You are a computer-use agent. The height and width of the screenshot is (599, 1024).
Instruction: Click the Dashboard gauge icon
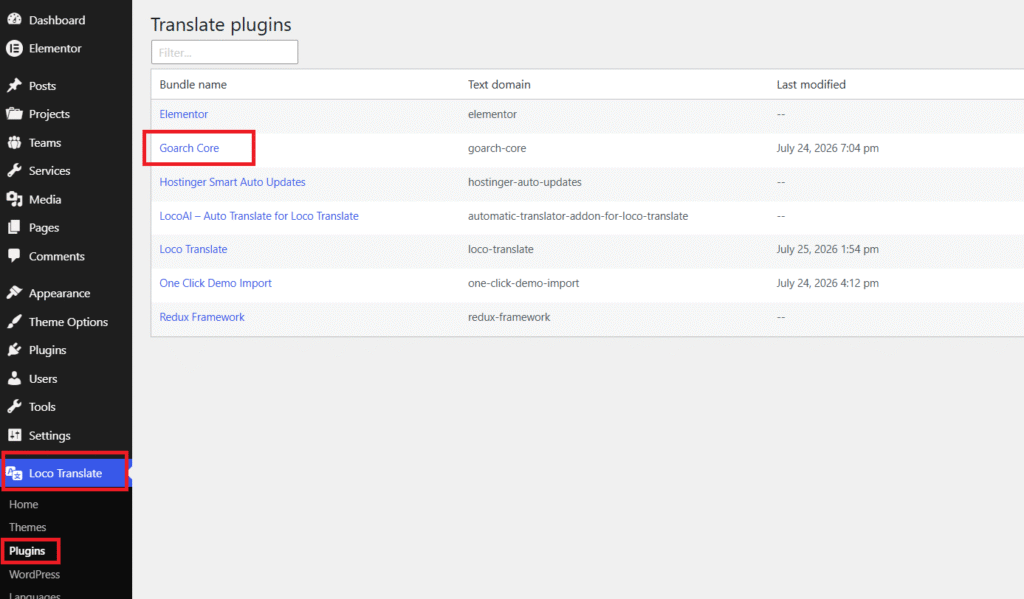[x=14, y=20]
